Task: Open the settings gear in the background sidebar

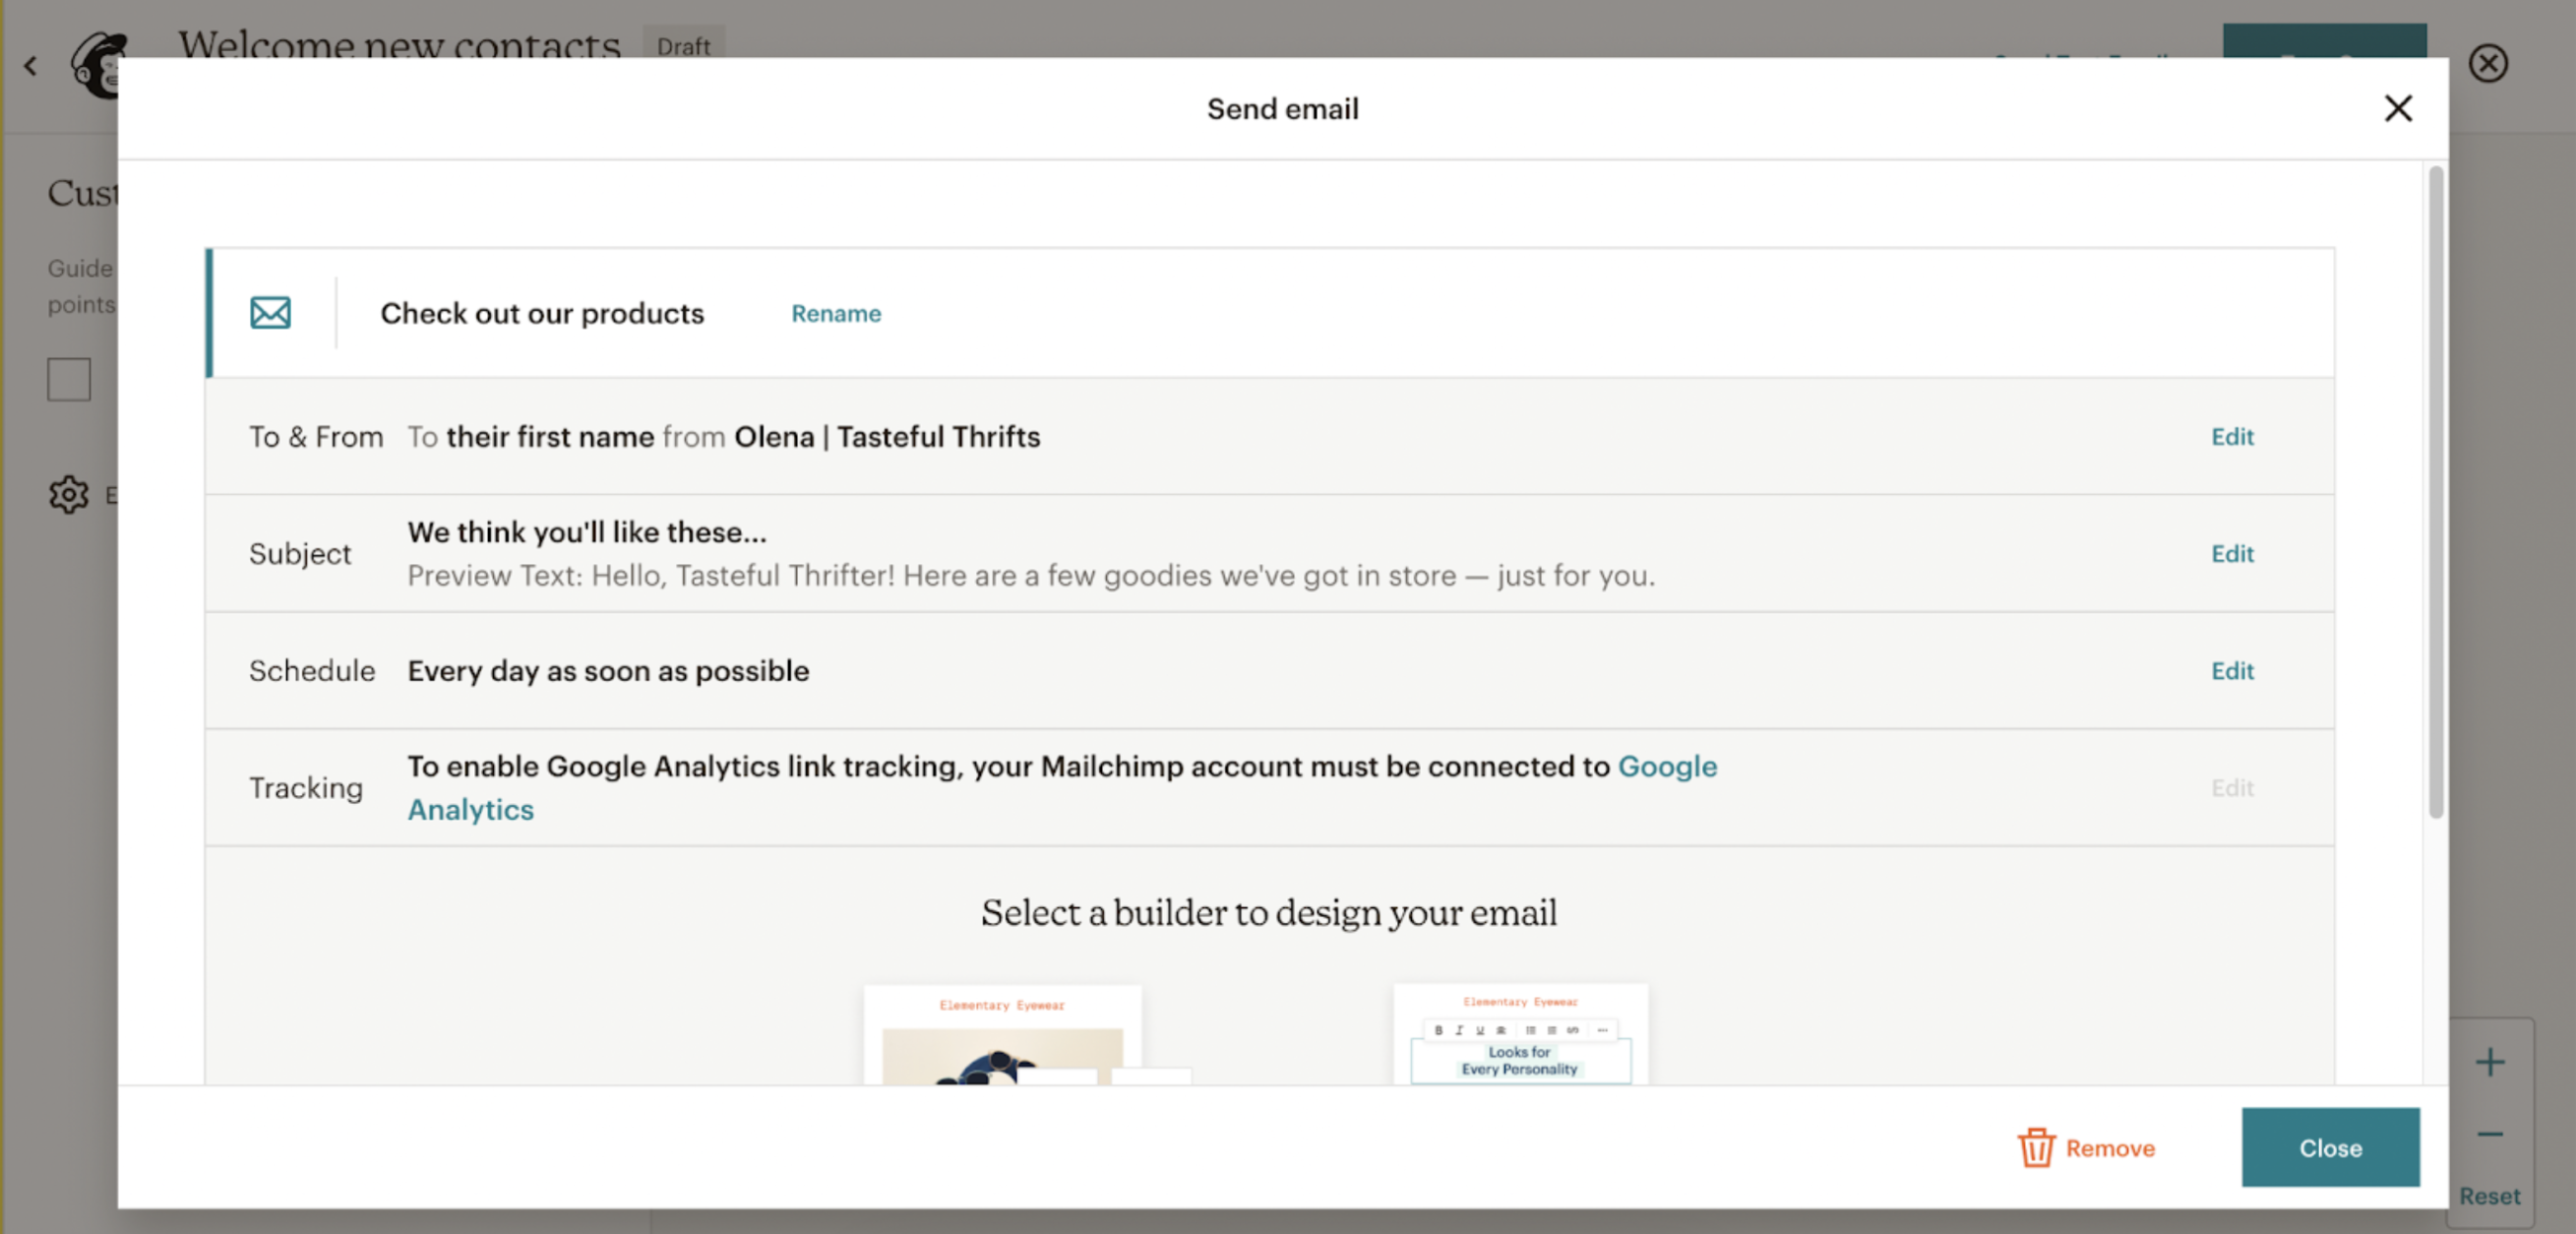Action: coord(68,494)
